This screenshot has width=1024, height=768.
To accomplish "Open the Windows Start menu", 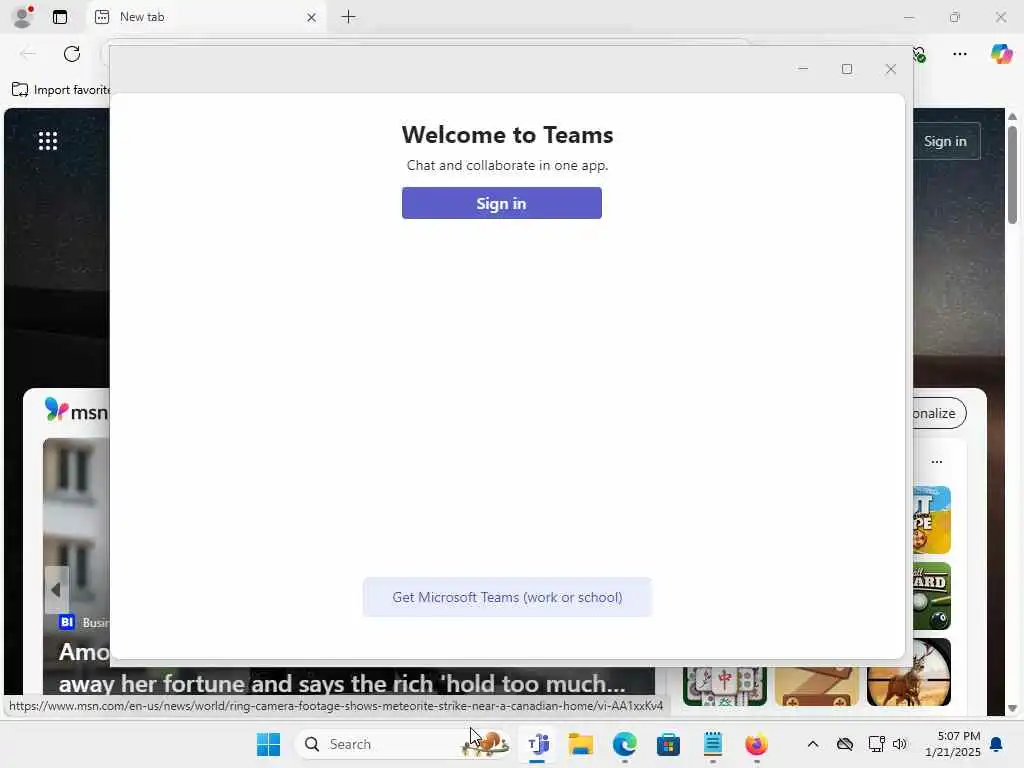I will [268, 744].
